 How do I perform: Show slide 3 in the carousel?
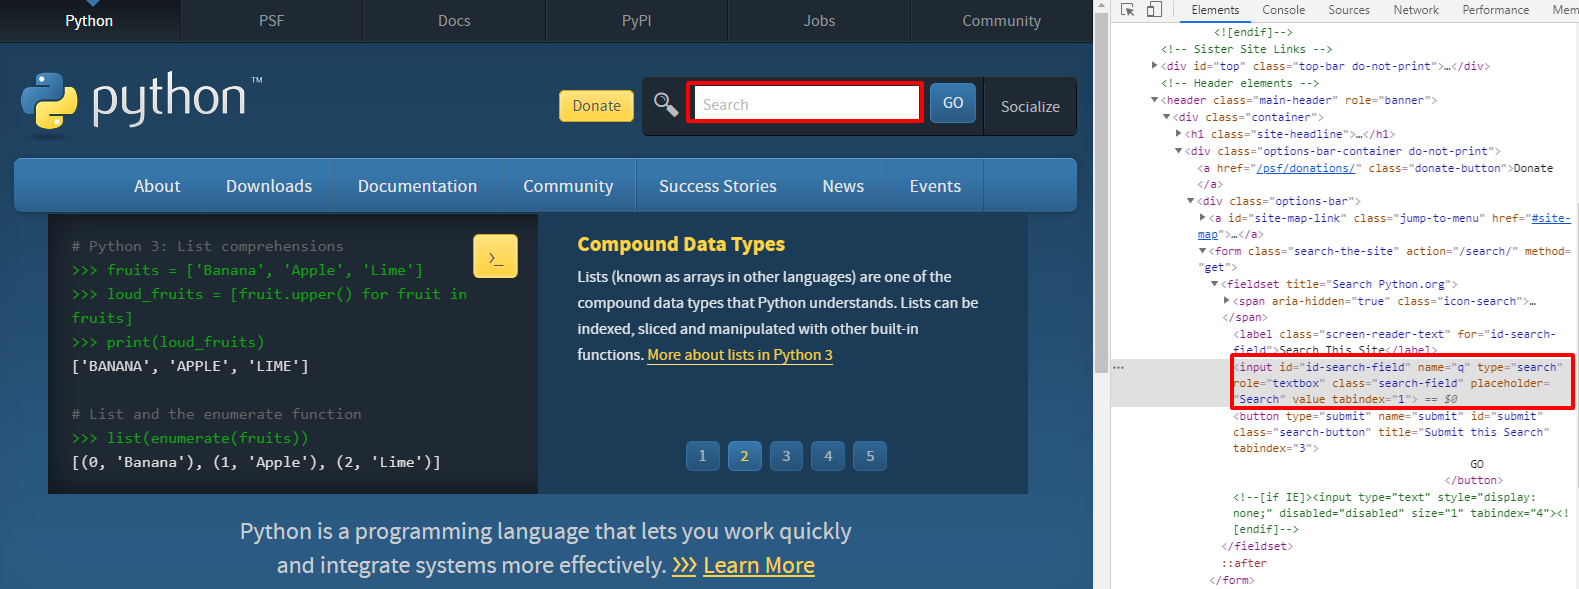coord(786,456)
